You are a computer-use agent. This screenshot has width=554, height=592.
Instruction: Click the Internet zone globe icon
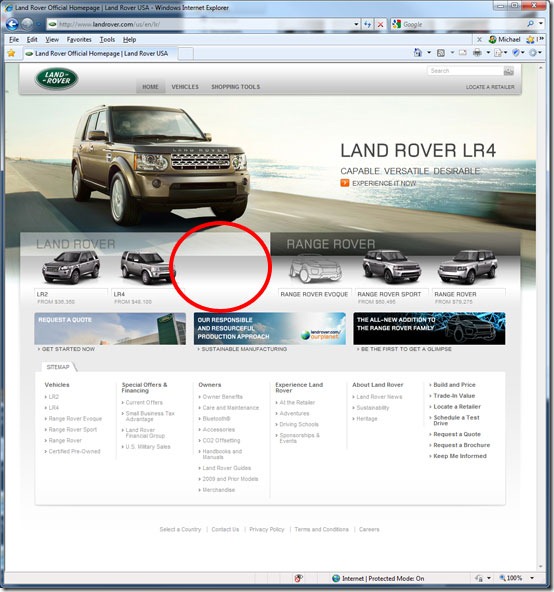coord(336,578)
